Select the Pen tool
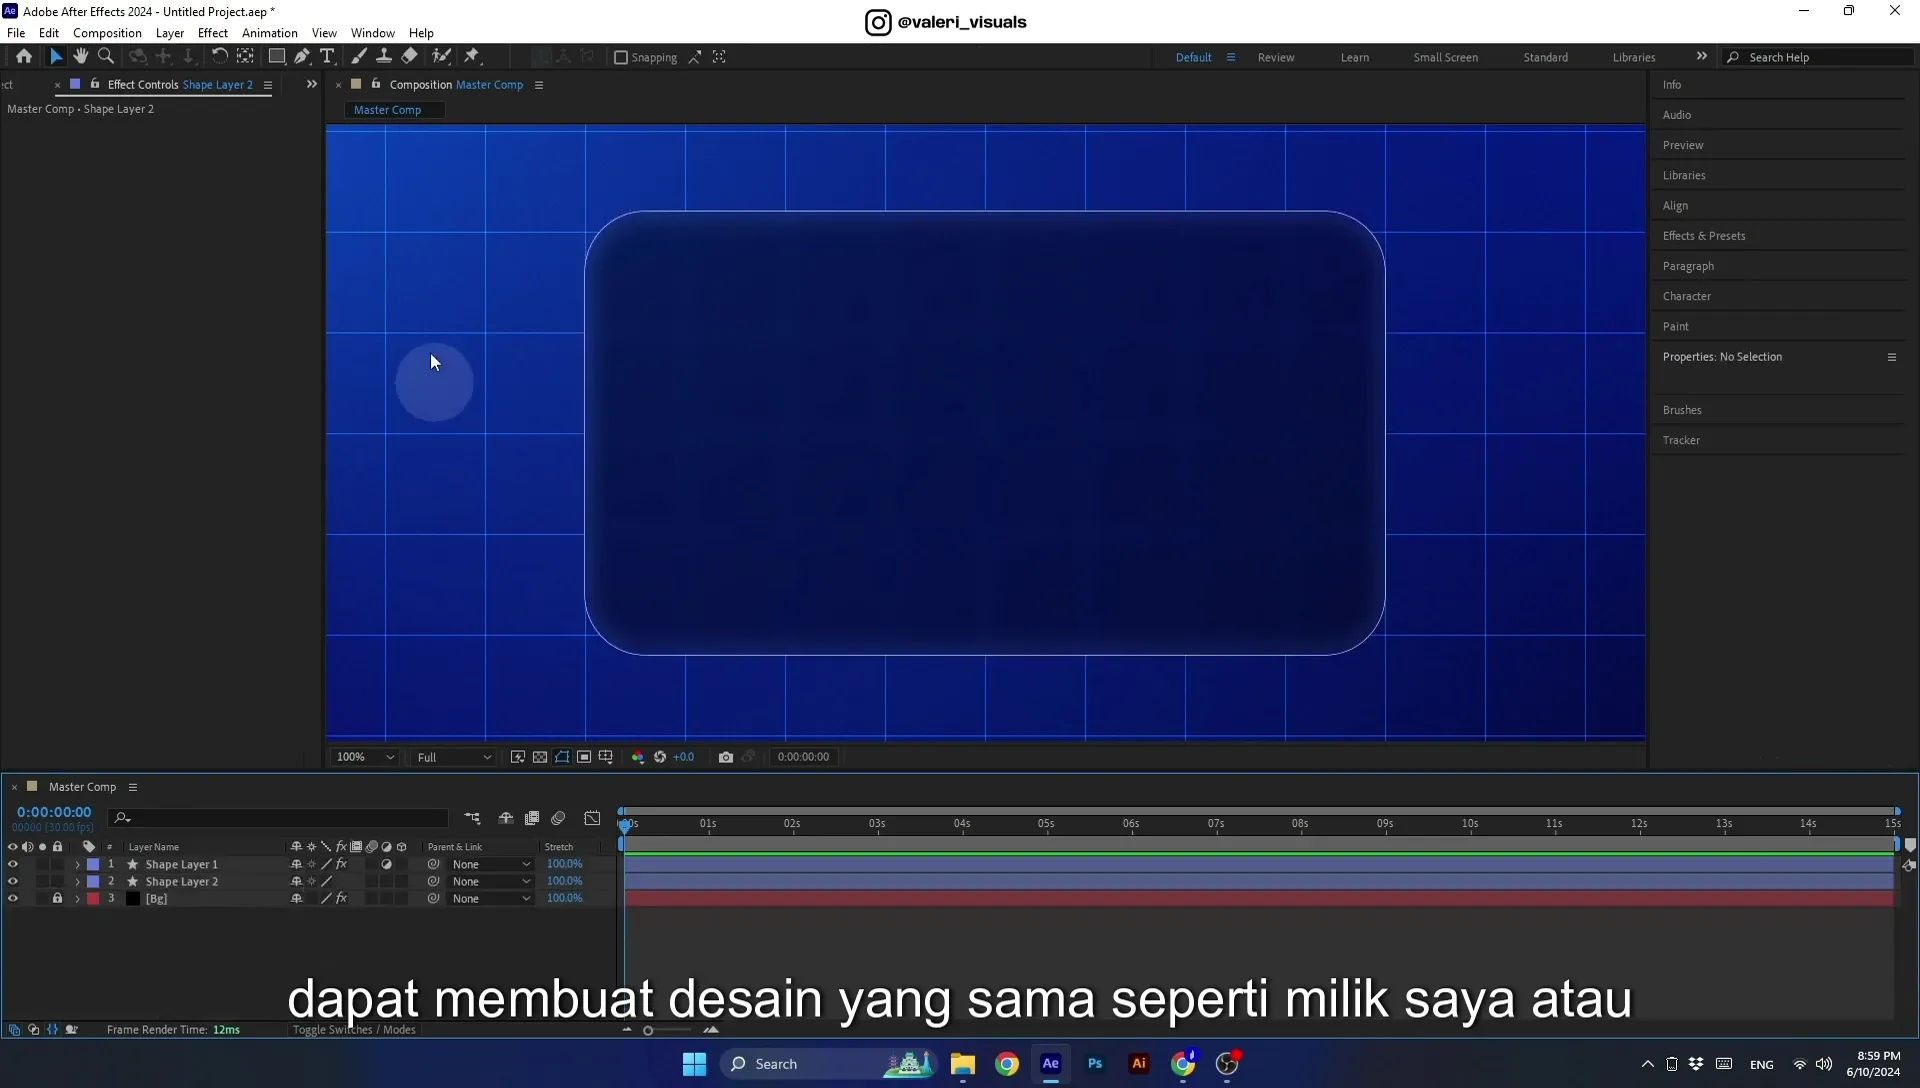Image resolution: width=1920 pixels, height=1088 pixels. tap(302, 57)
